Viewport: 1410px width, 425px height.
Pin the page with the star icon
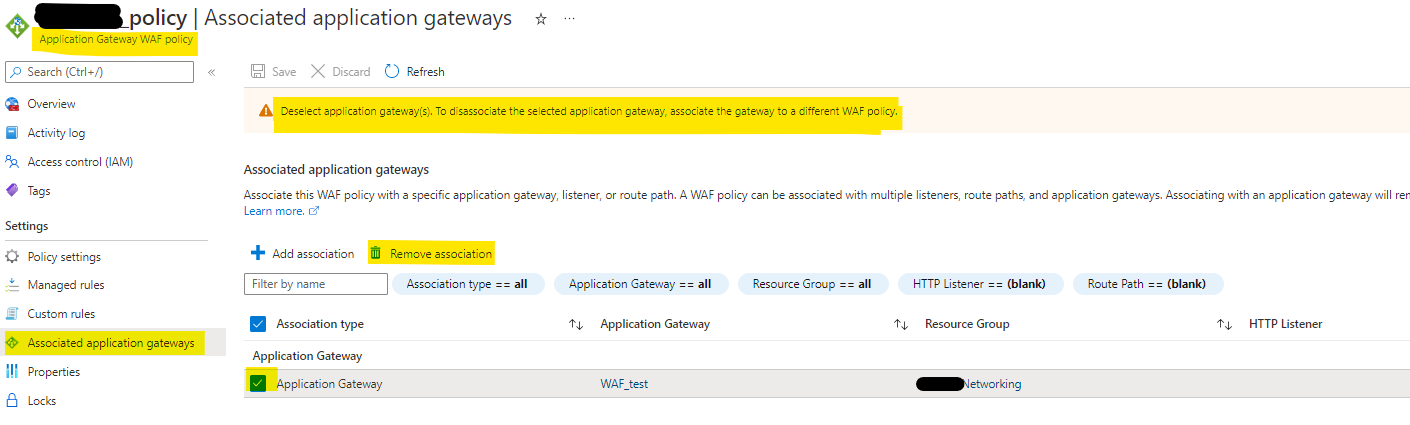click(541, 19)
